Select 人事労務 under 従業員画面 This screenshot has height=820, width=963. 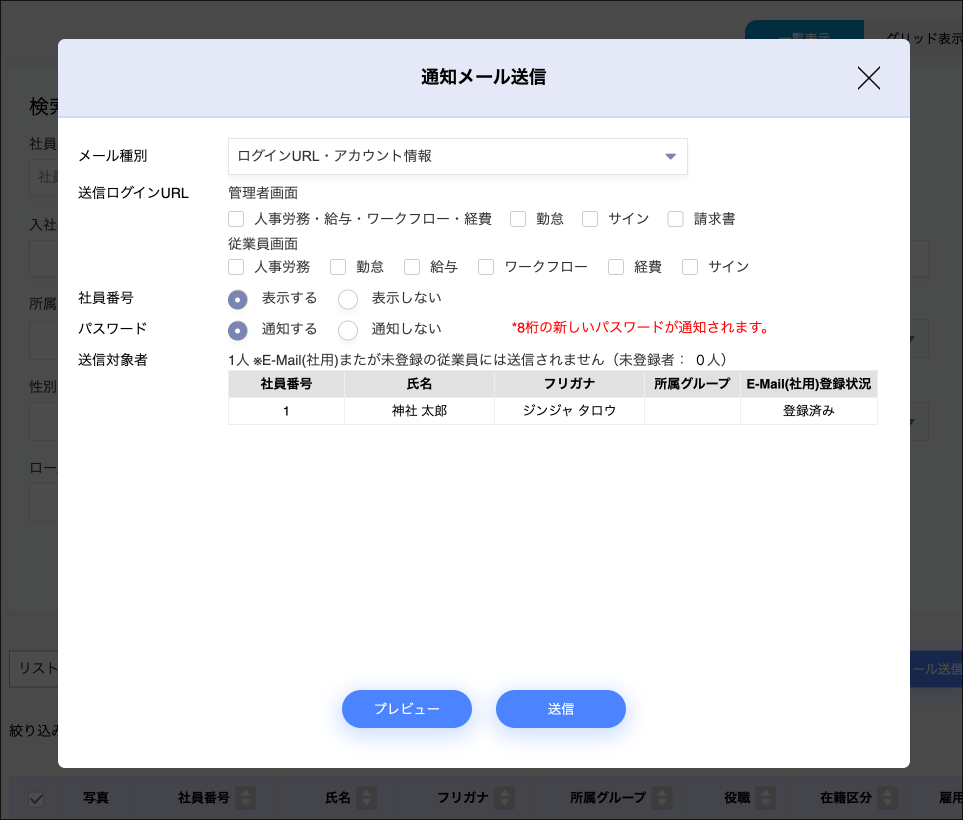[x=237, y=267]
